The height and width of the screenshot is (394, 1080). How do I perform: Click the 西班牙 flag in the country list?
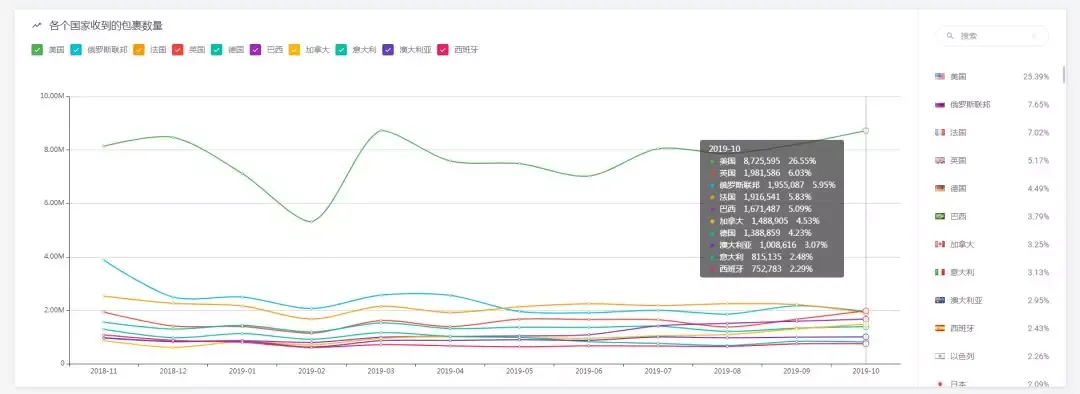pos(939,328)
